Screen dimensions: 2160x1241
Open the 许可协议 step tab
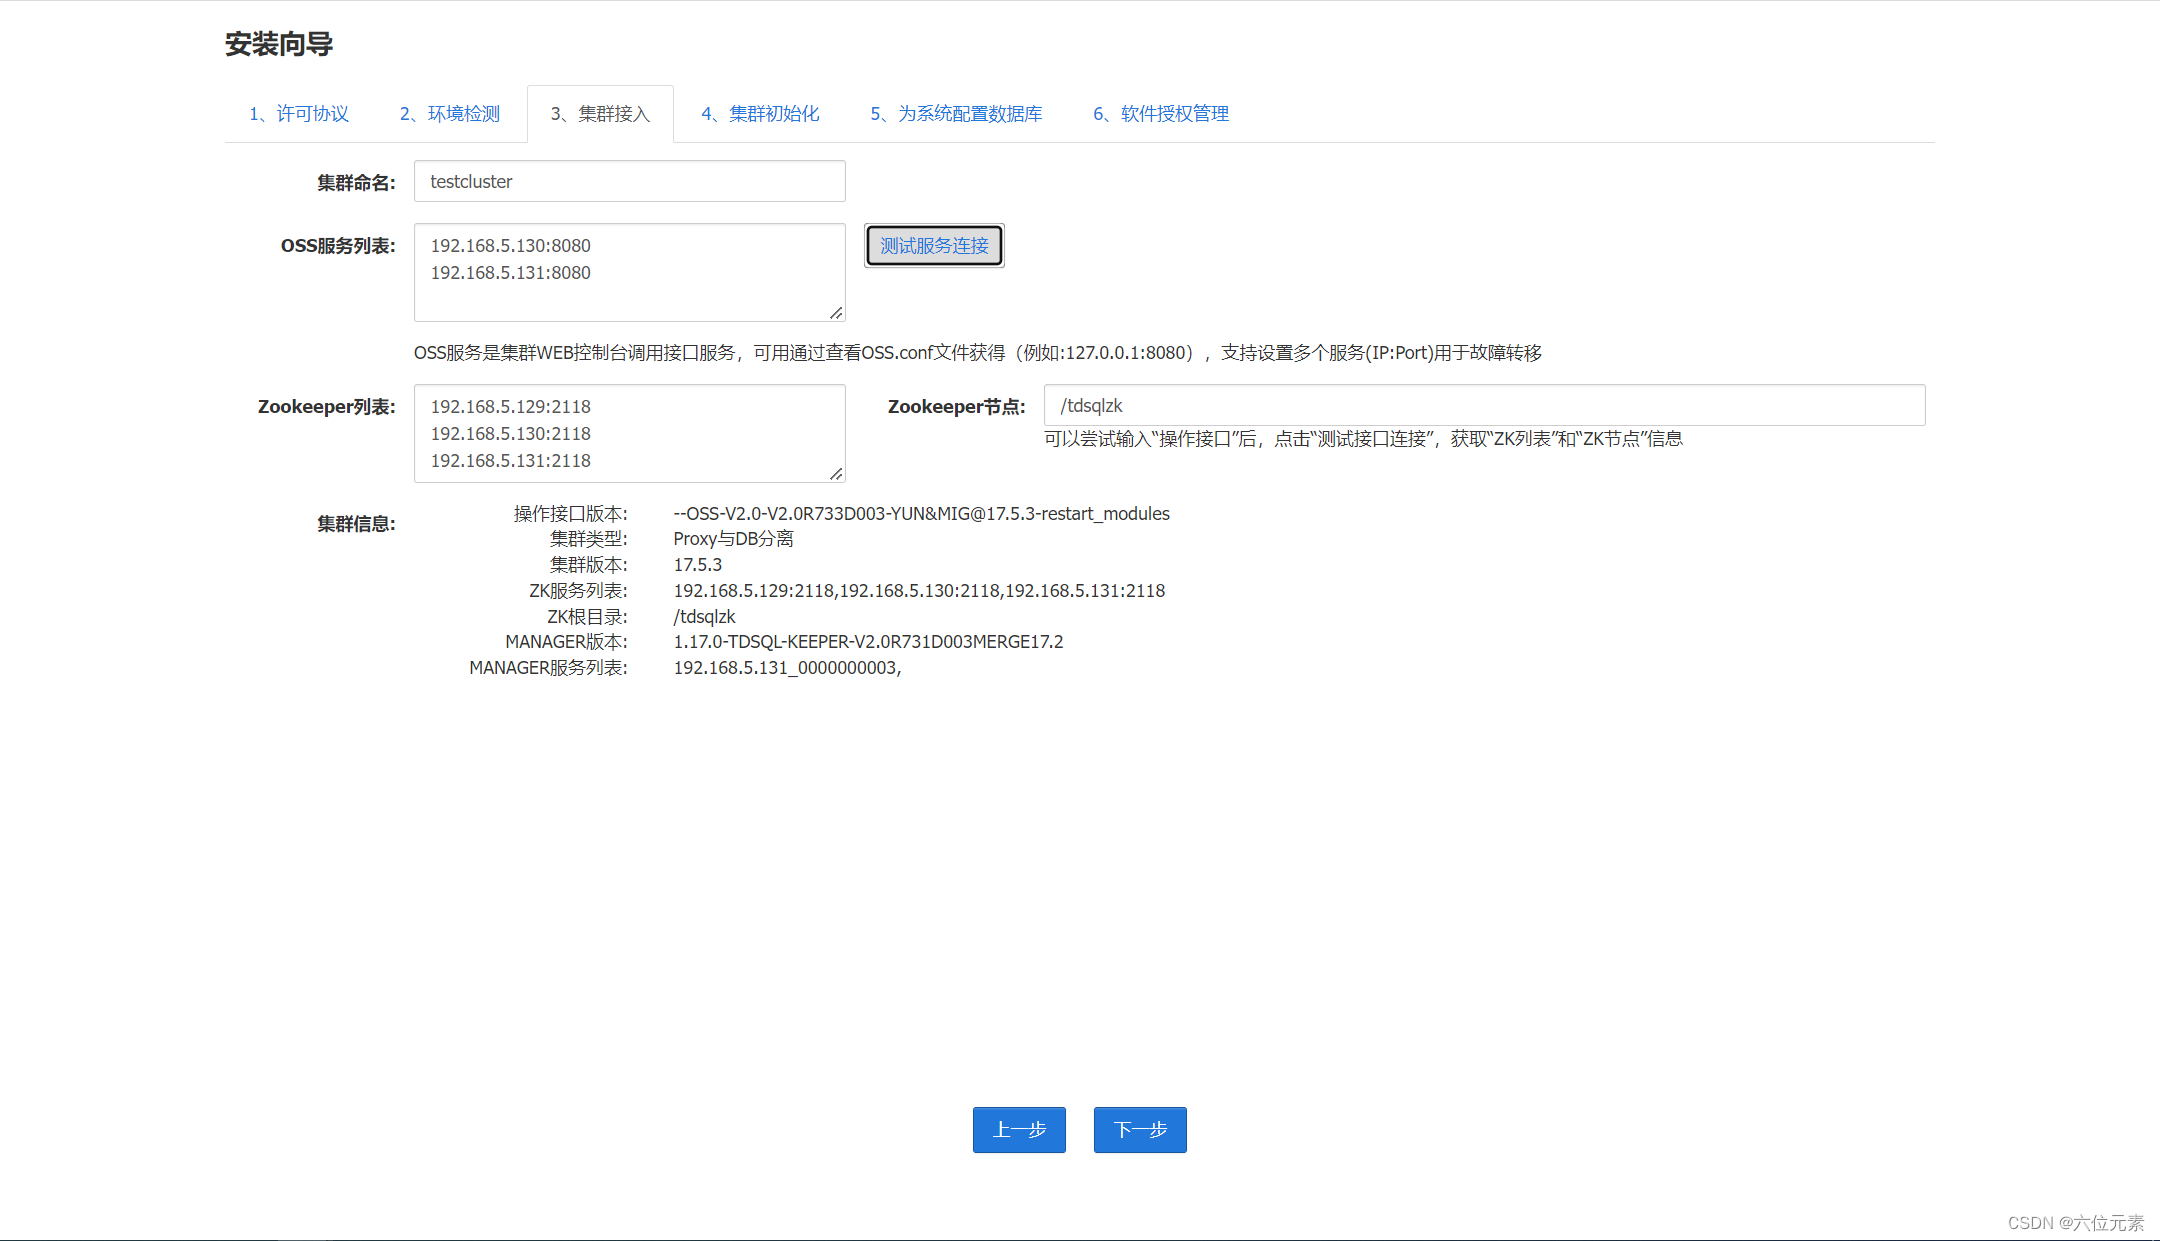pos(299,114)
